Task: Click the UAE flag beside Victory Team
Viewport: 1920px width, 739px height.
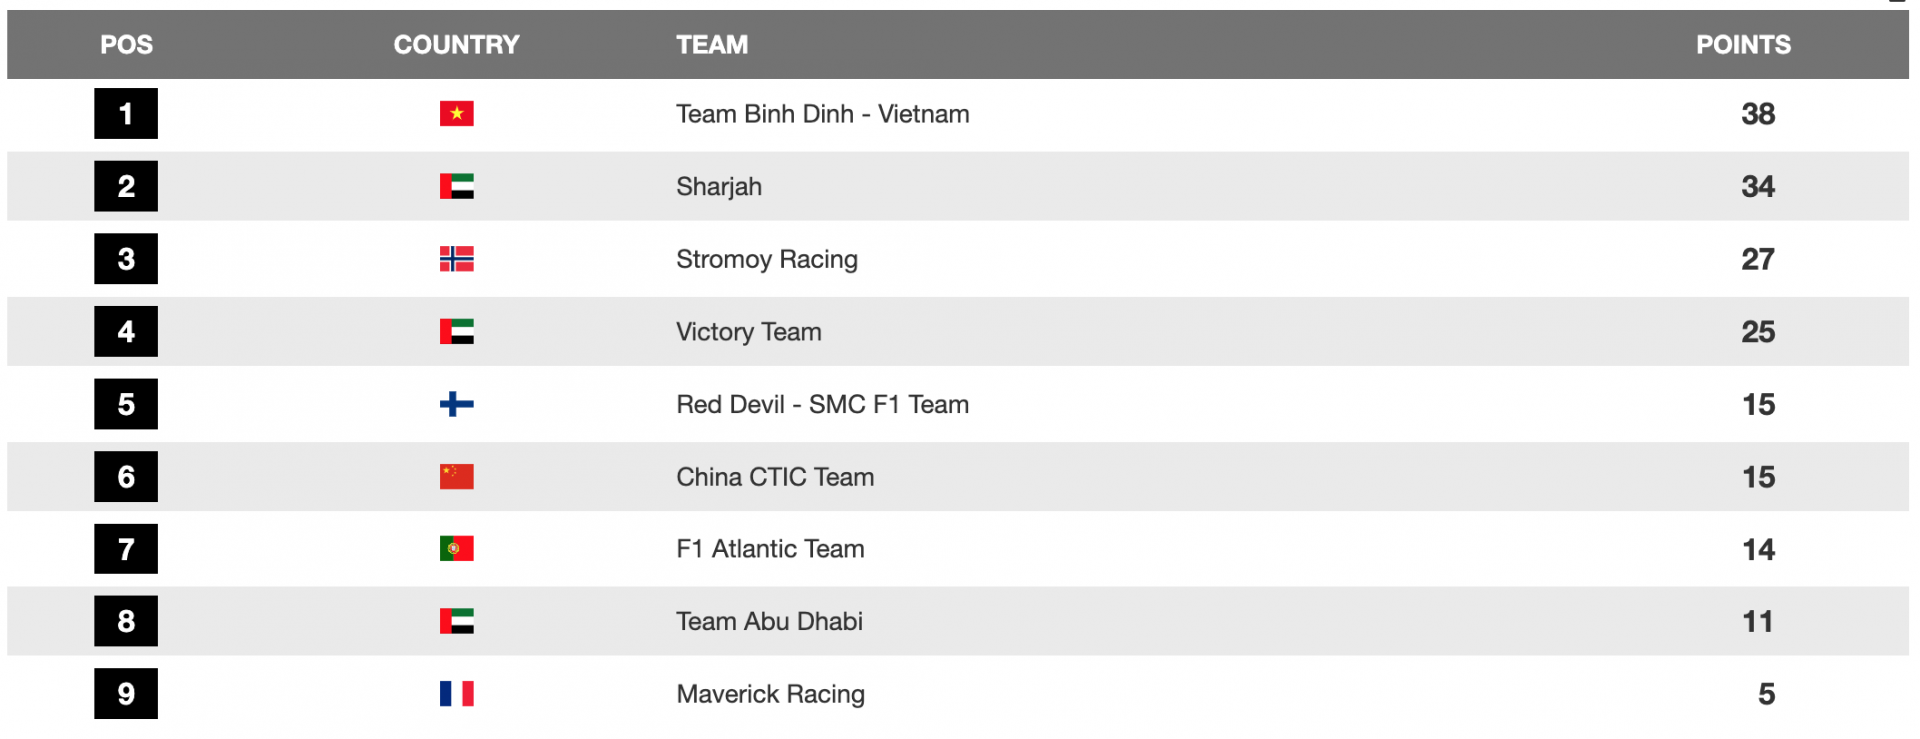Action: pos(456,331)
